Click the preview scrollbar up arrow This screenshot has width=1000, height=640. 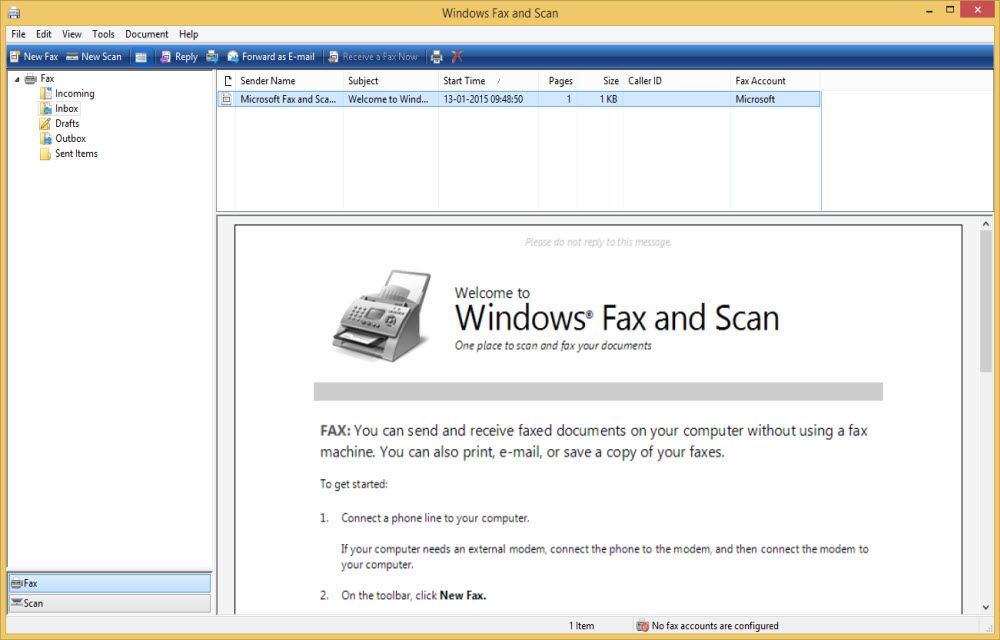tap(985, 224)
